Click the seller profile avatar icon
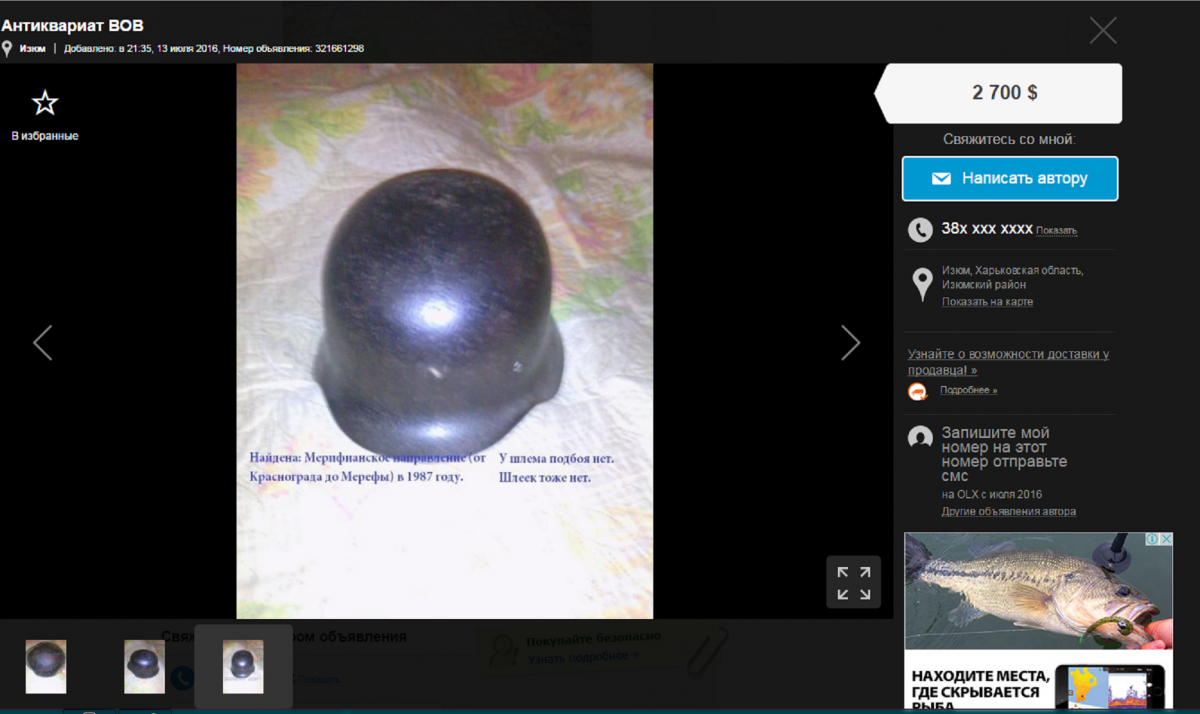Image resolution: width=1200 pixels, height=714 pixels. pos(920,437)
